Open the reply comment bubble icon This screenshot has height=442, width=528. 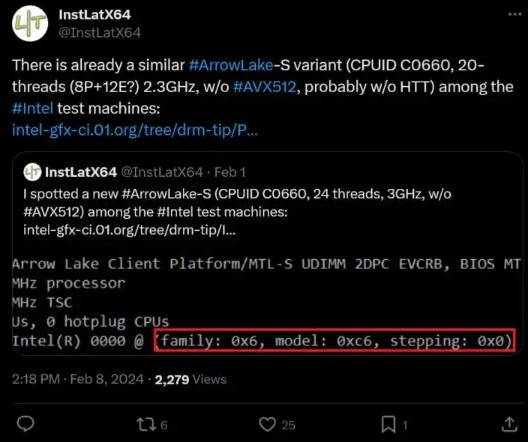[x=26, y=423]
